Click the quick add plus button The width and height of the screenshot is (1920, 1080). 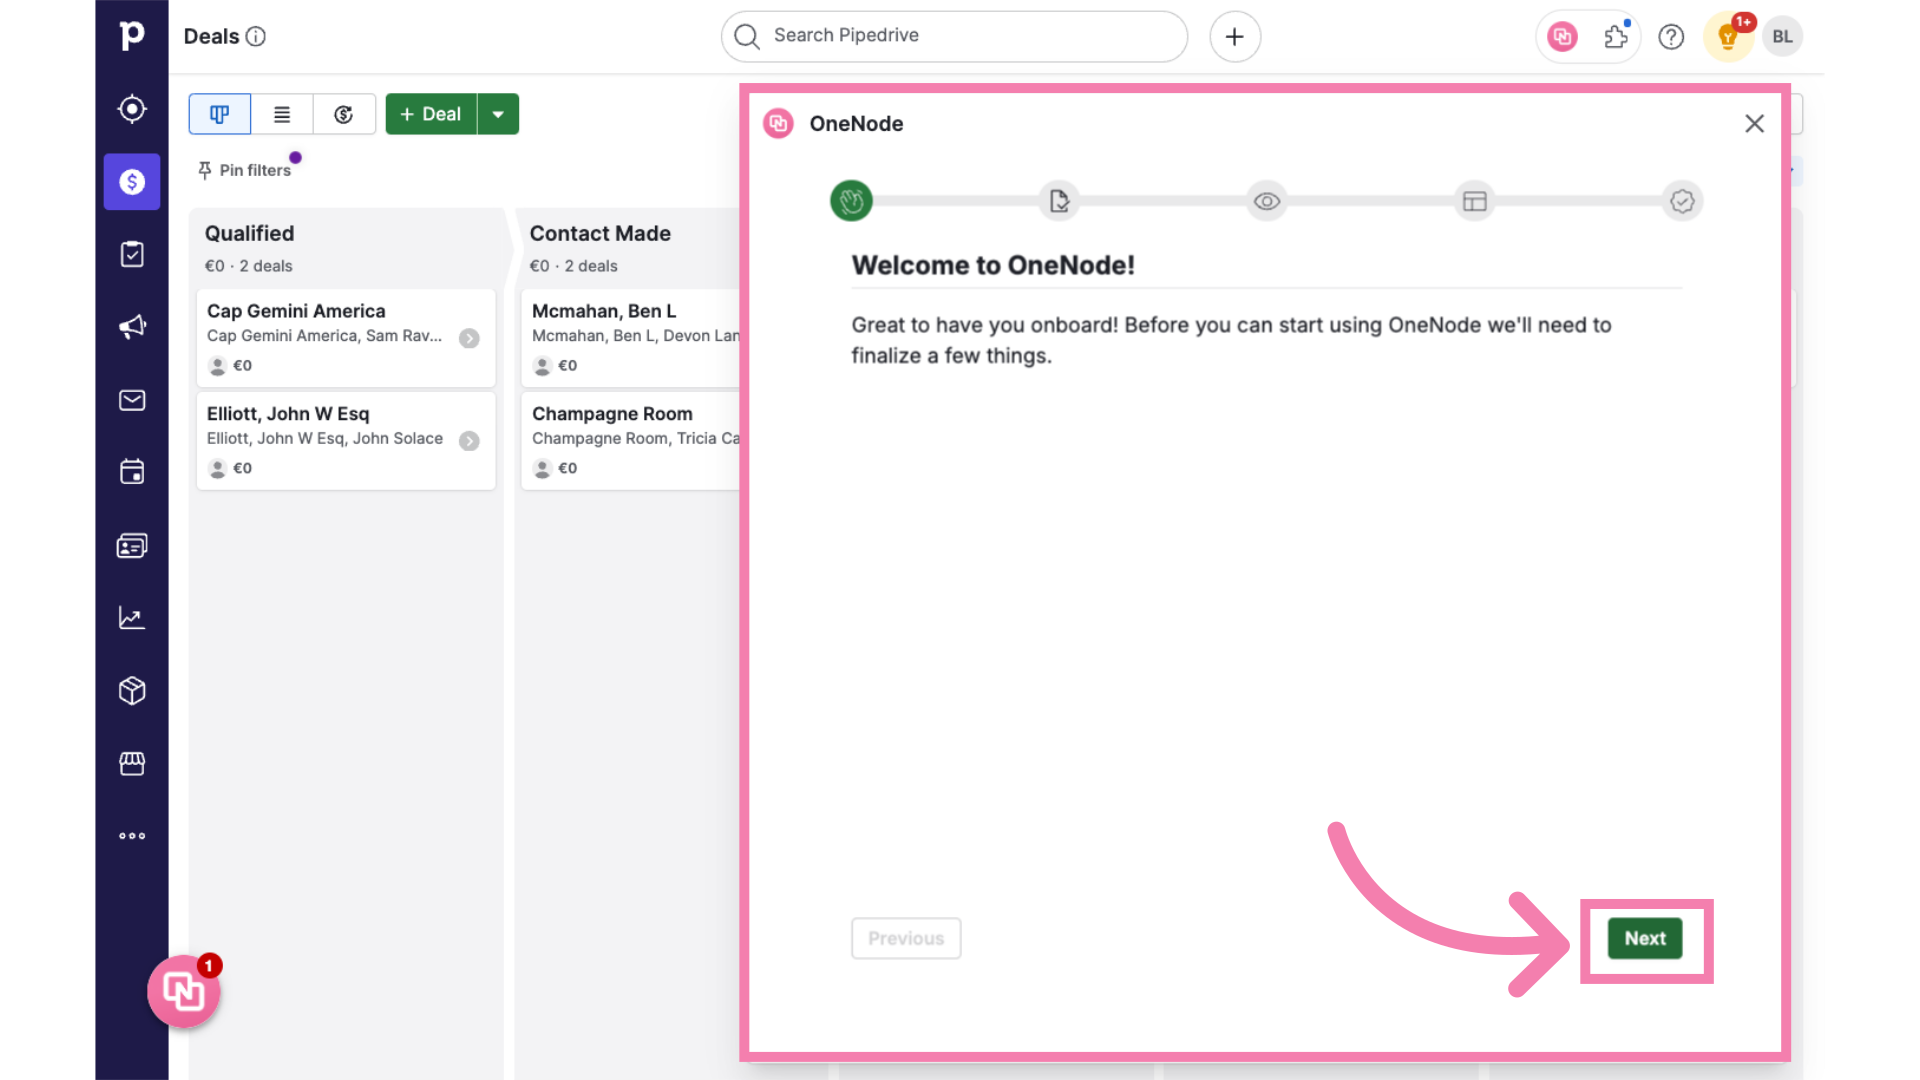pyautogui.click(x=1235, y=37)
